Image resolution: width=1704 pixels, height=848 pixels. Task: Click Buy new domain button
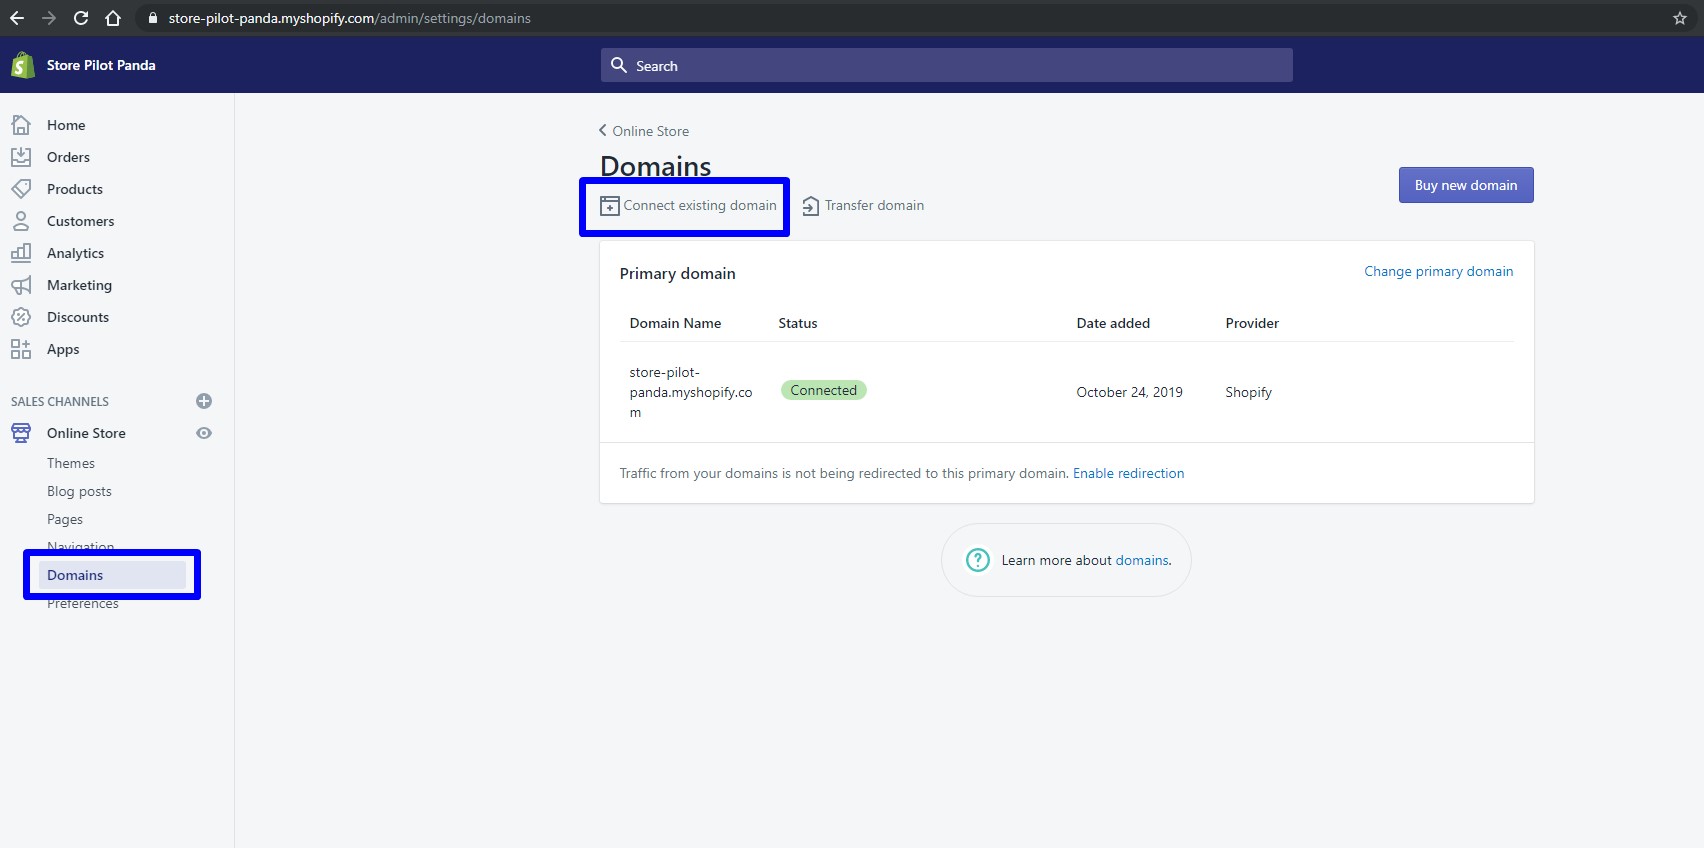1465,185
